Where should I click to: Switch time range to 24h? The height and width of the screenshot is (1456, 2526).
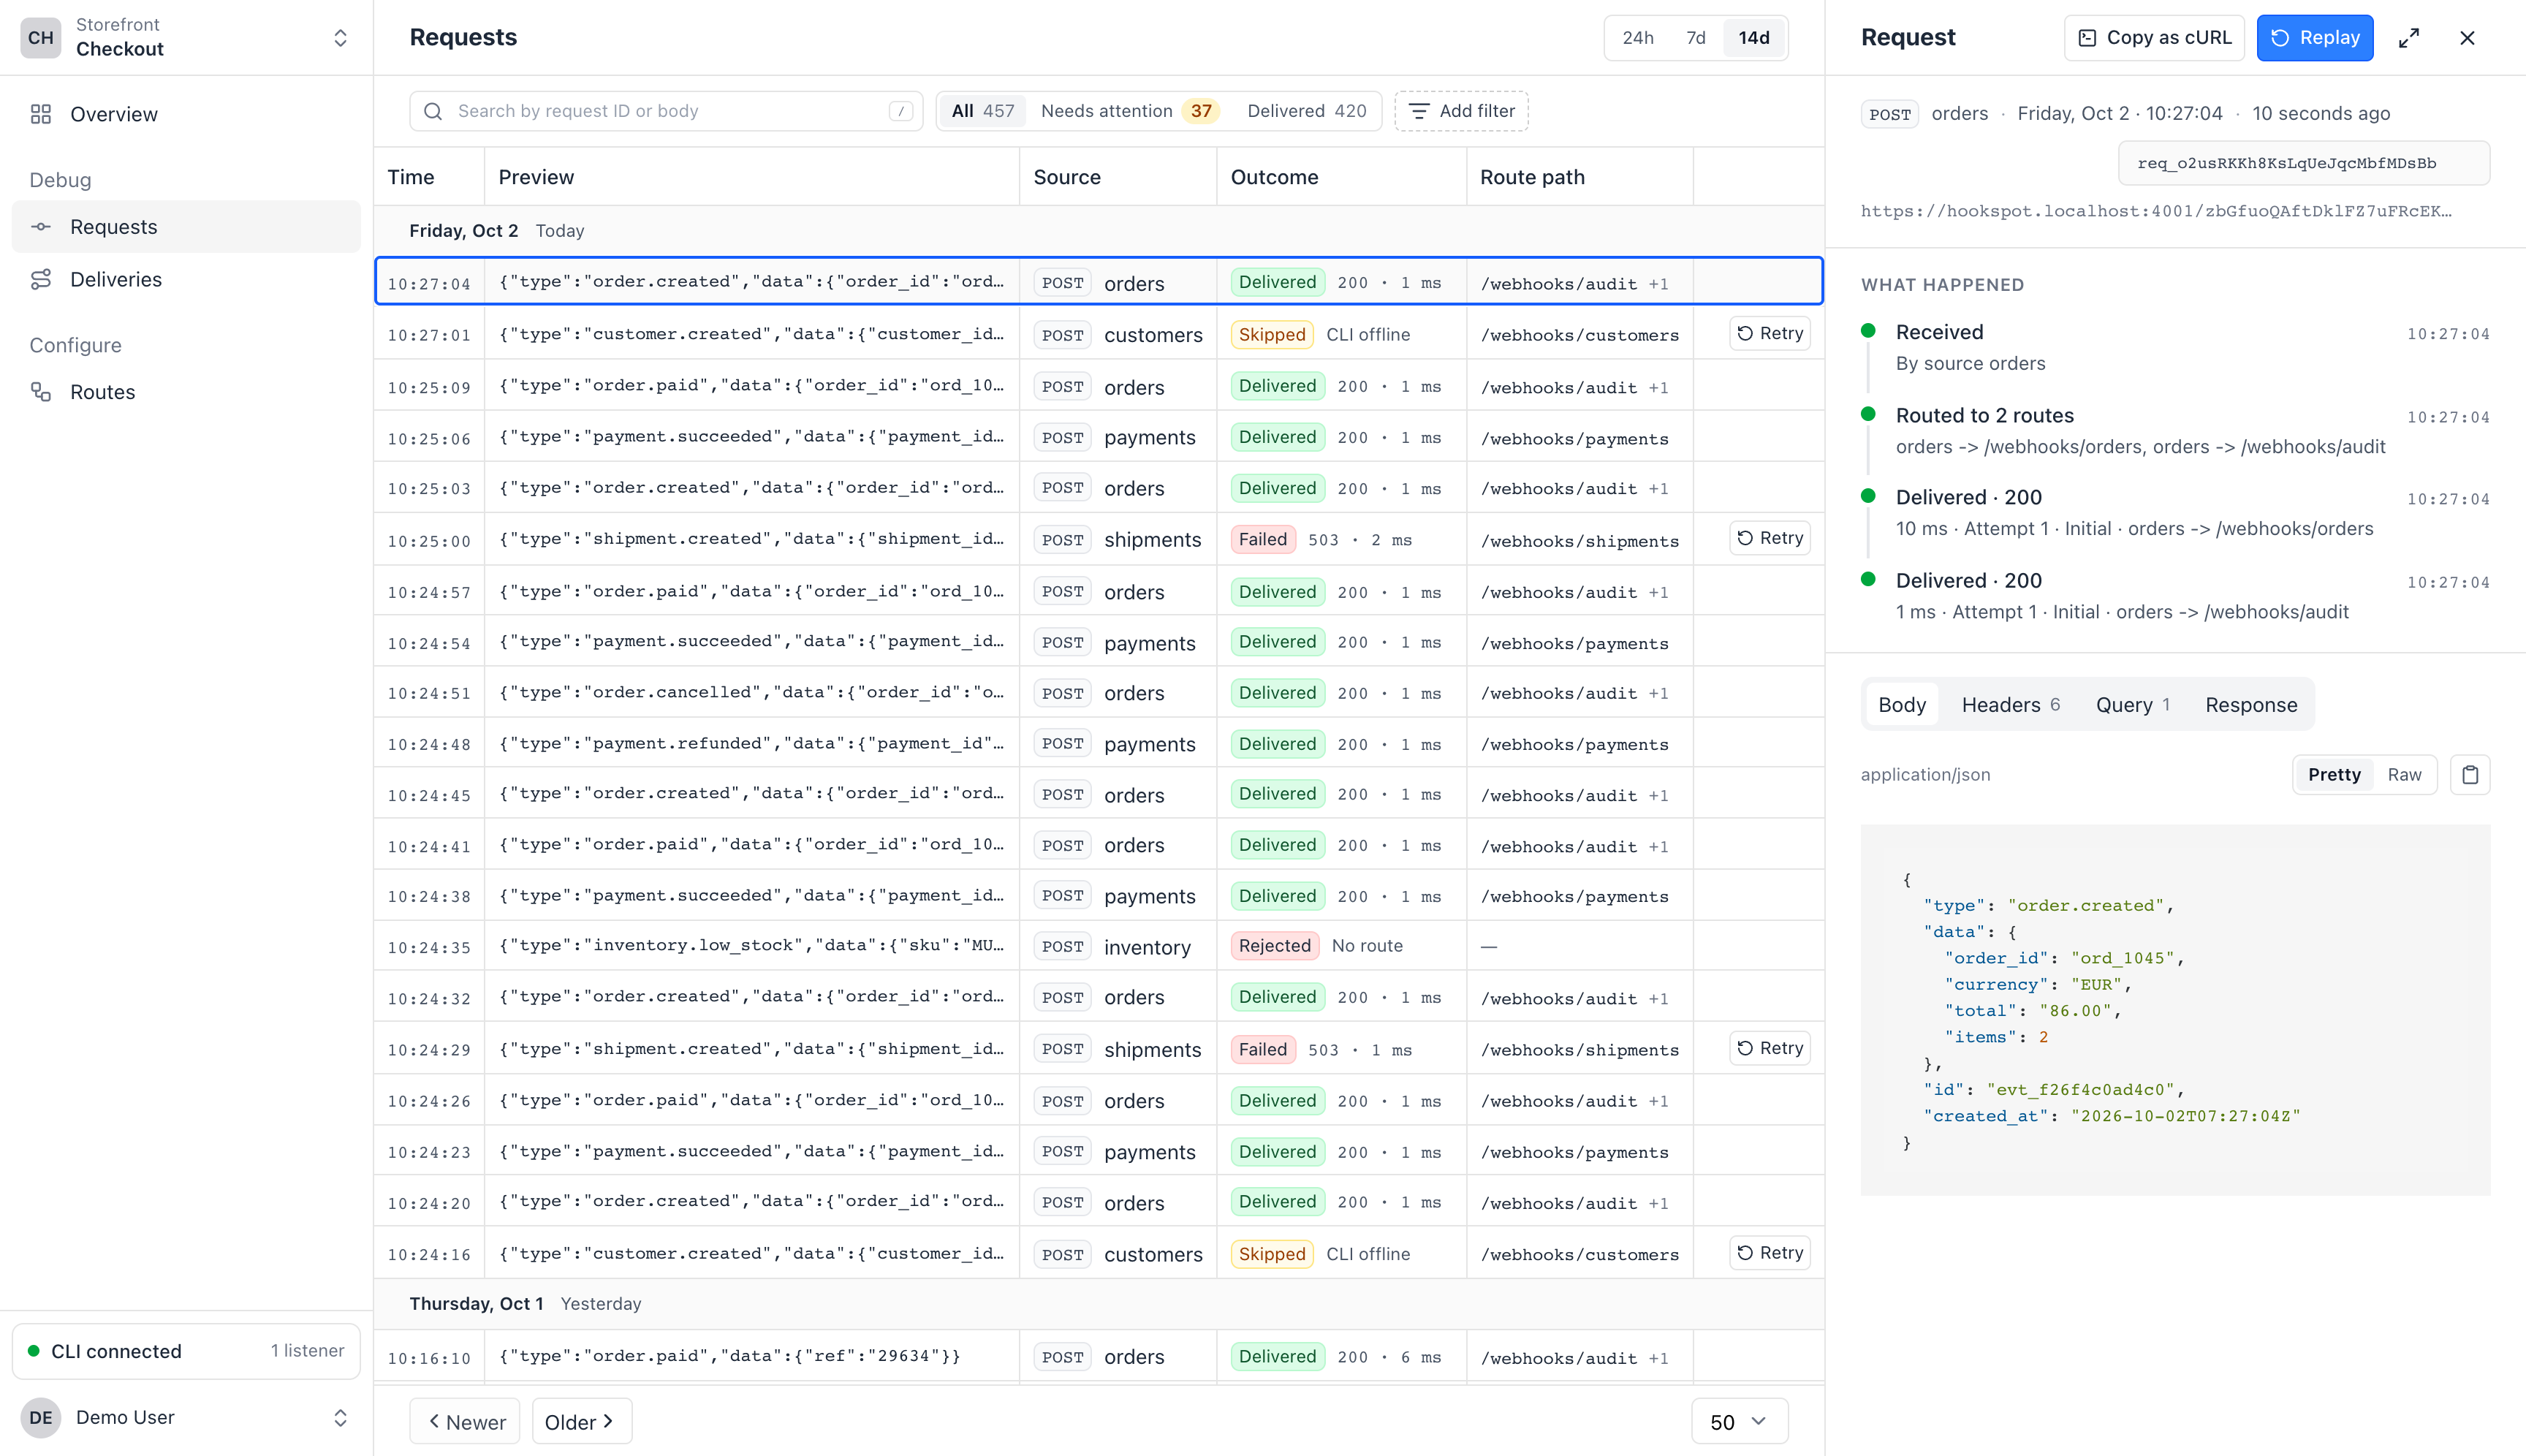pyautogui.click(x=1637, y=38)
